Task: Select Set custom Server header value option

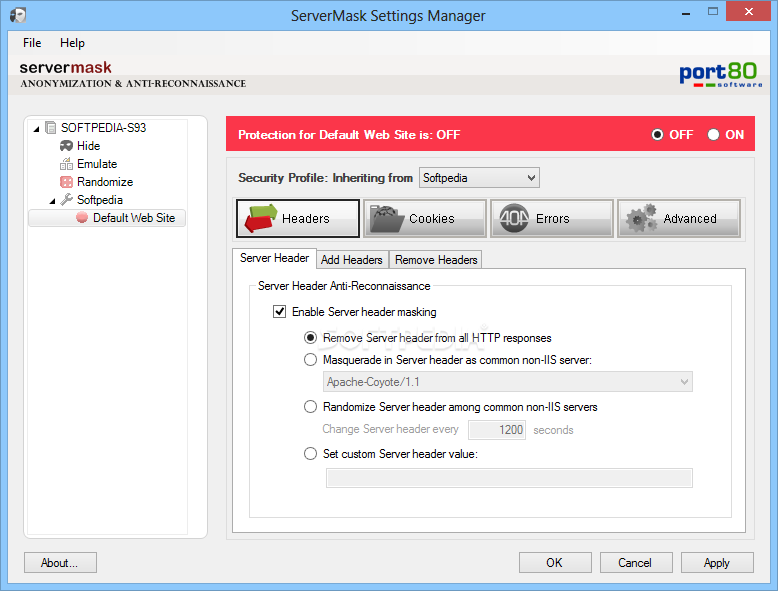Action: click(310, 454)
